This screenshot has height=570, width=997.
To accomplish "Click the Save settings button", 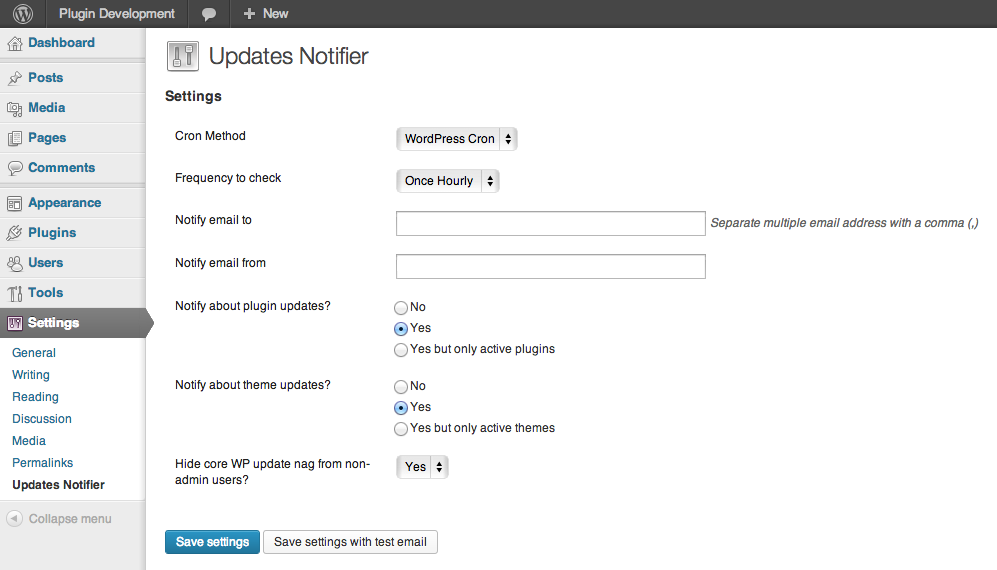I will tap(212, 542).
